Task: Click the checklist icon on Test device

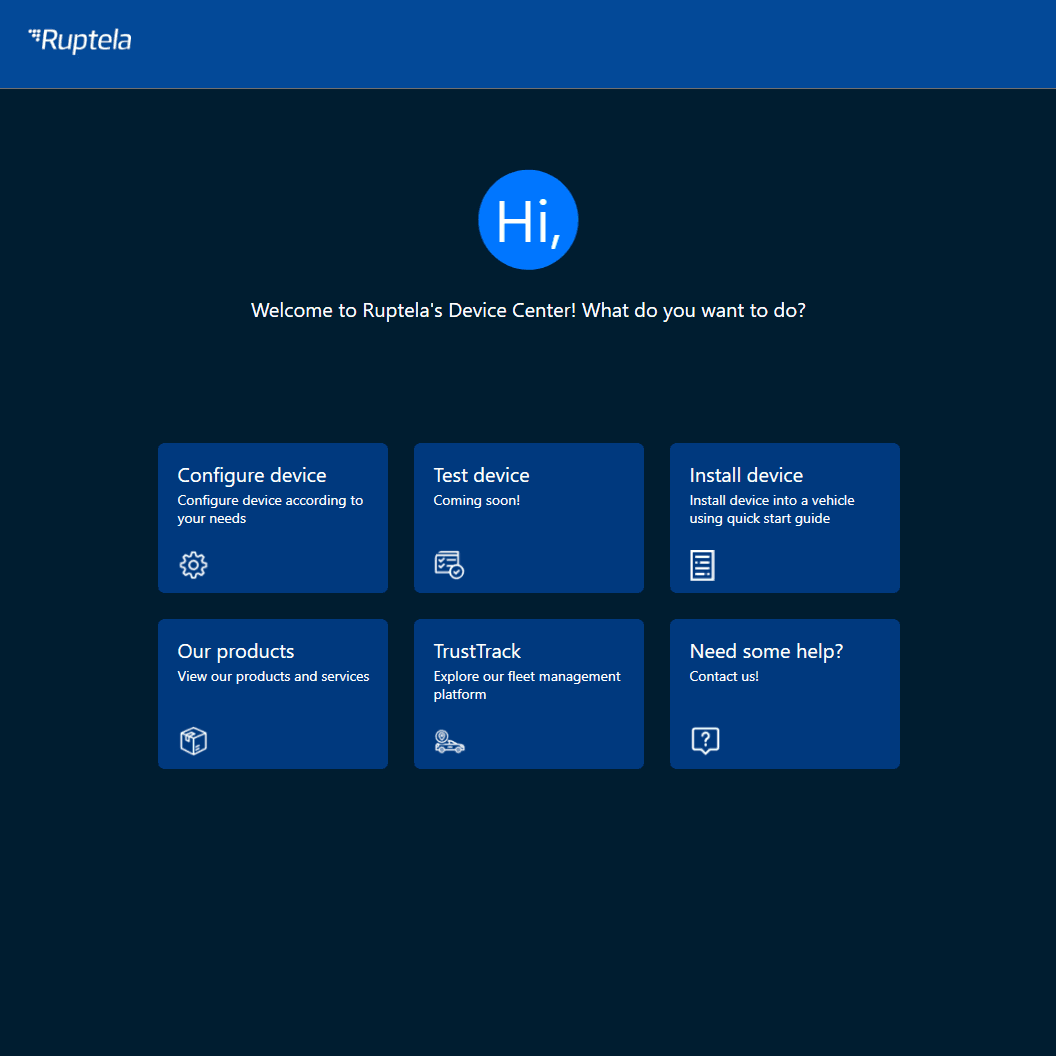Action: pyautogui.click(x=449, y=565)
